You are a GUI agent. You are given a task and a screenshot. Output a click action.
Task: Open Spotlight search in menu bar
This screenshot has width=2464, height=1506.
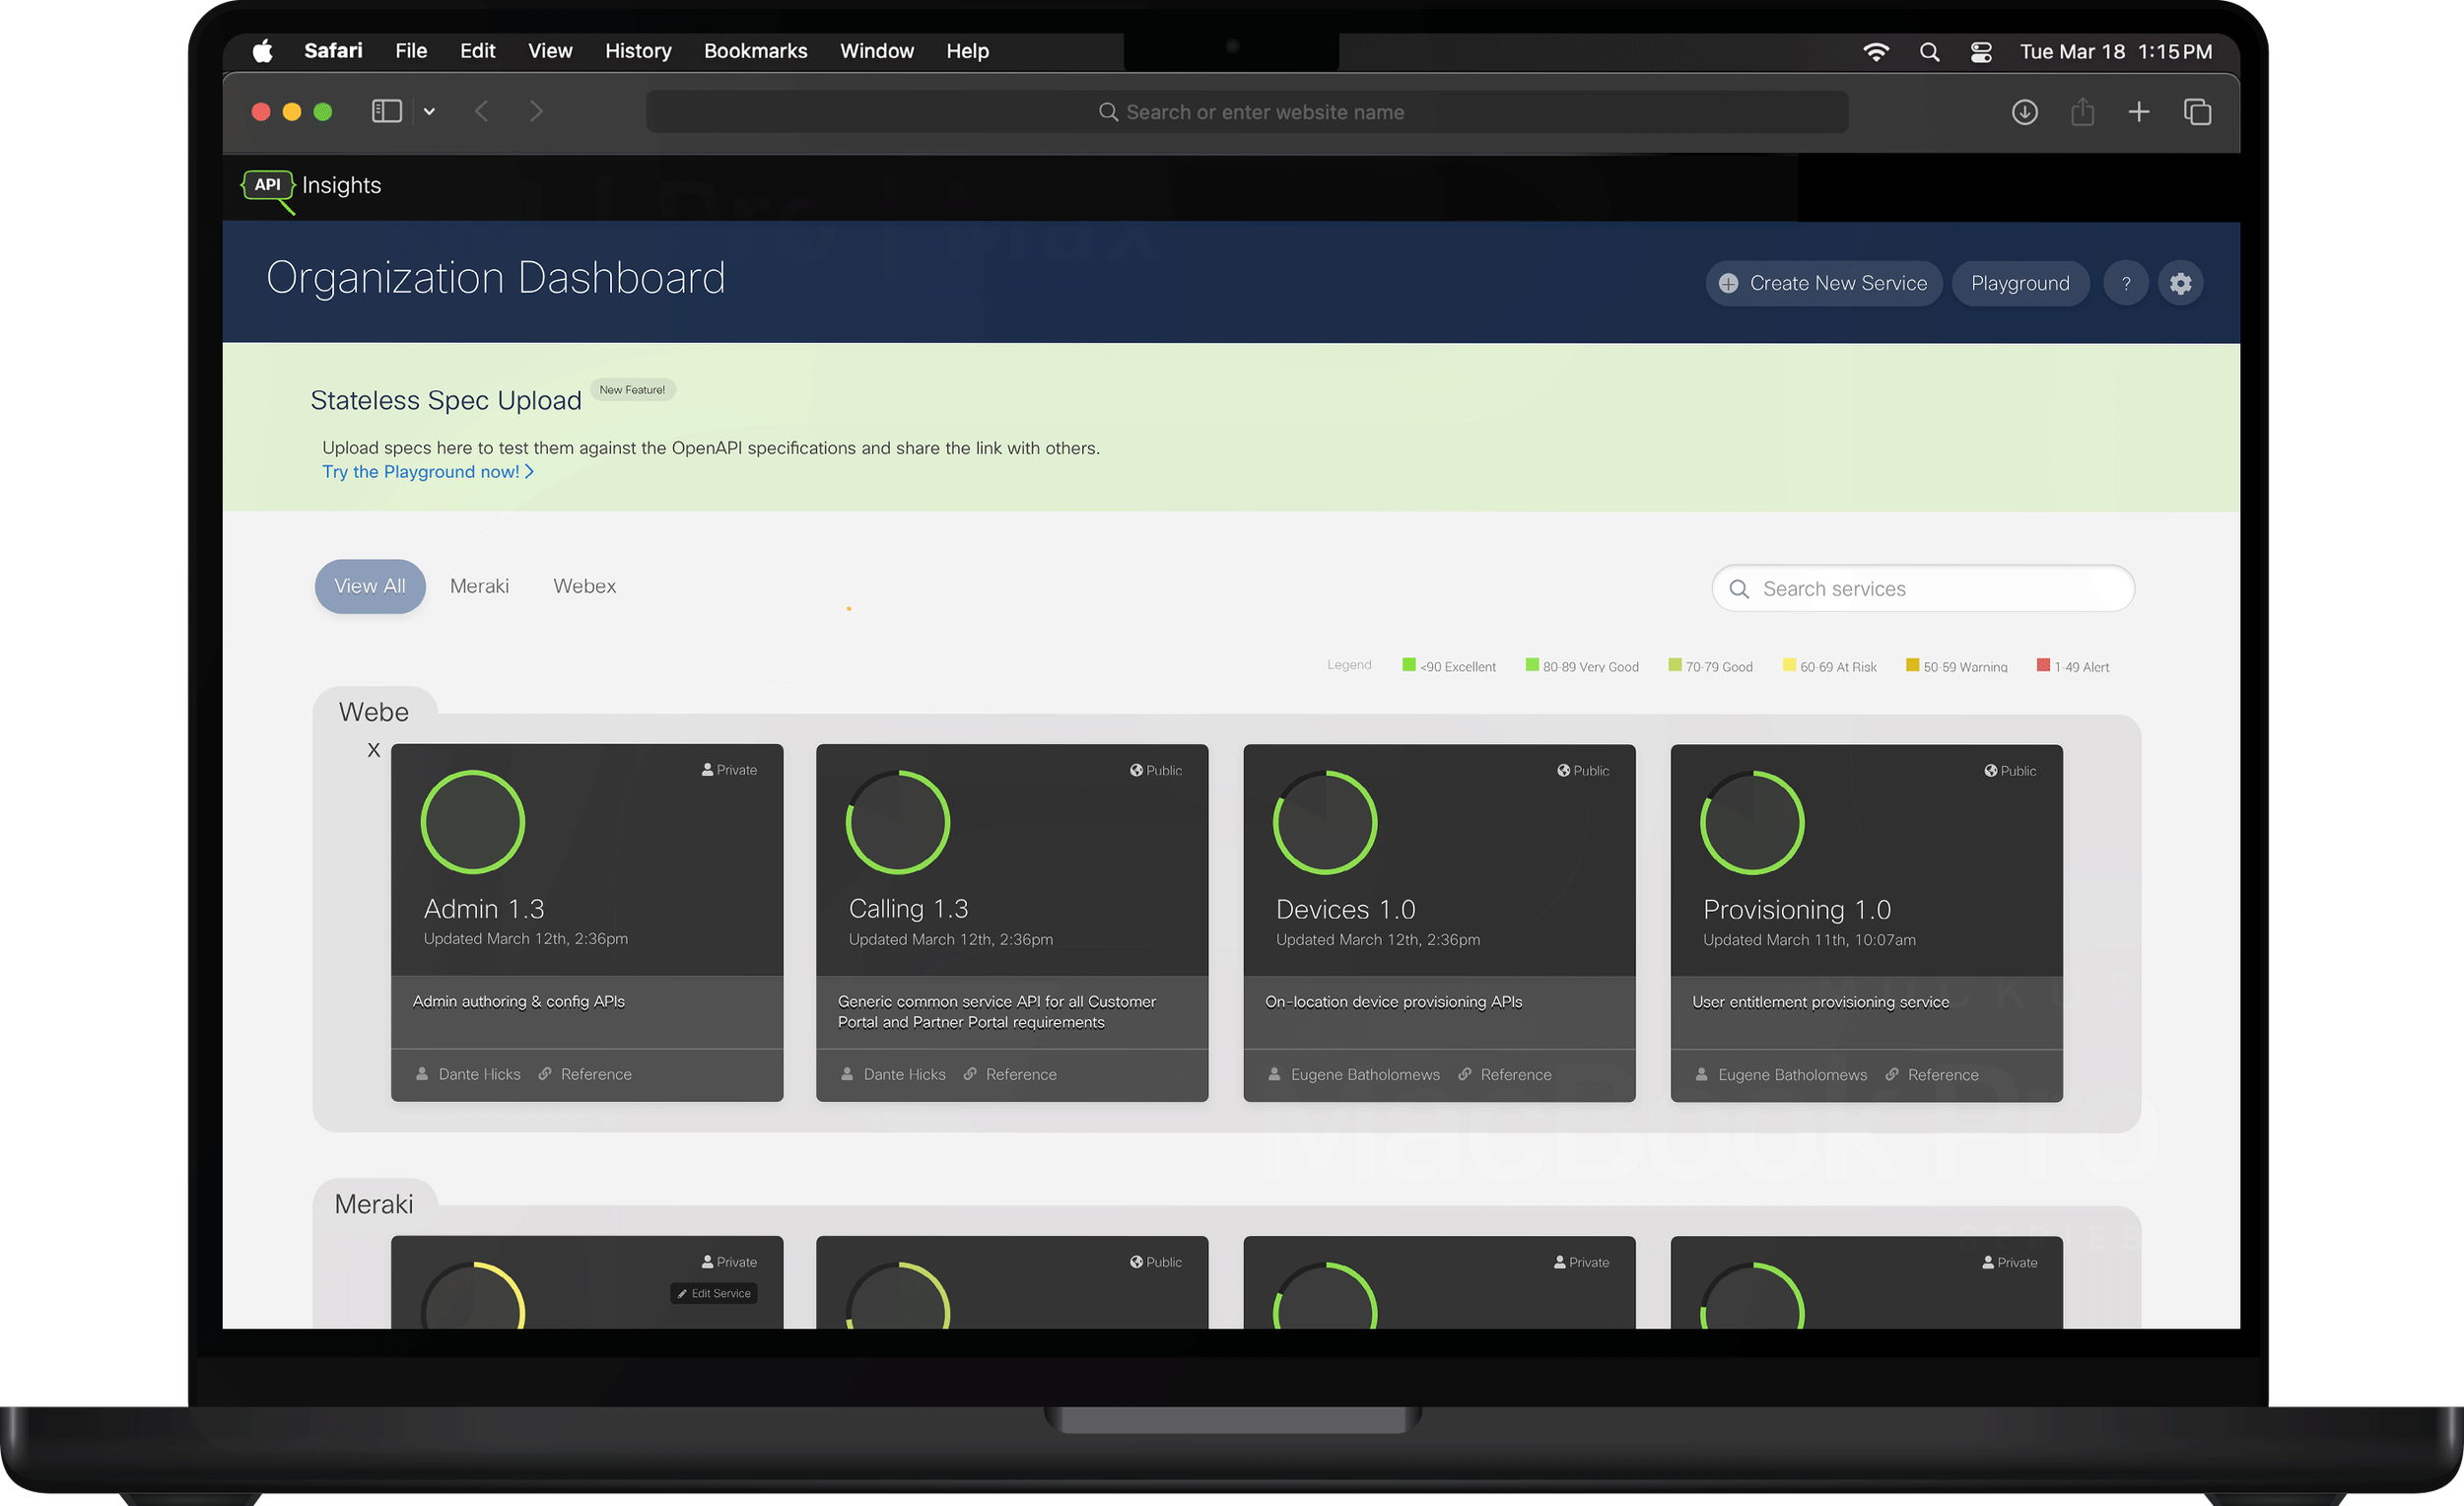(x=1930, y=52)
